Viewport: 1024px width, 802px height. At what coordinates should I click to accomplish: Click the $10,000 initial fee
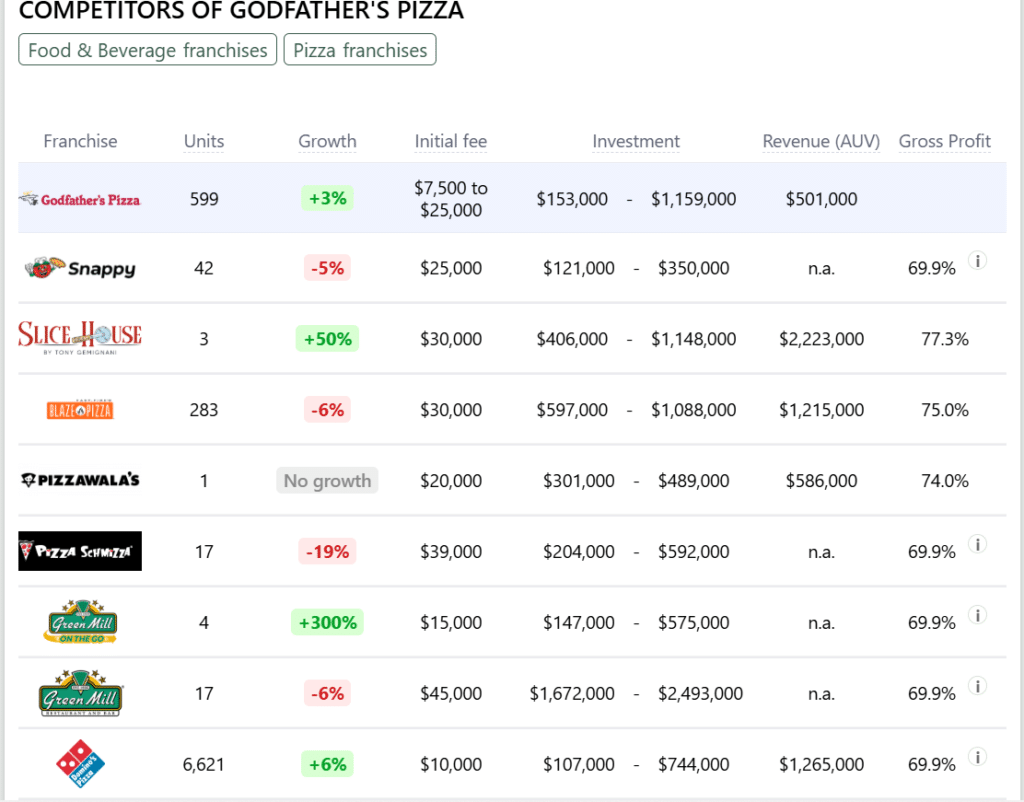point(451,764)
